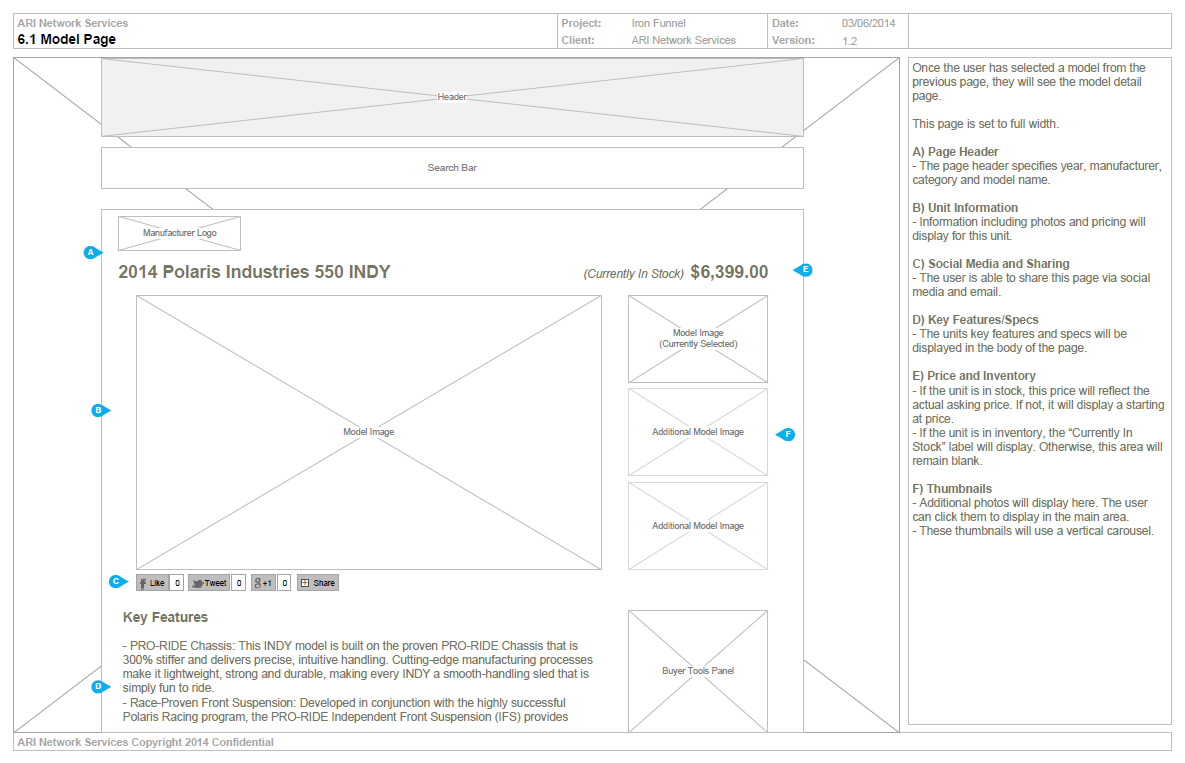Click the Tweet count box
Image resolution: width=1185 pixels, height=763 pixels.
pyautogui.click(x=238, y=582)
